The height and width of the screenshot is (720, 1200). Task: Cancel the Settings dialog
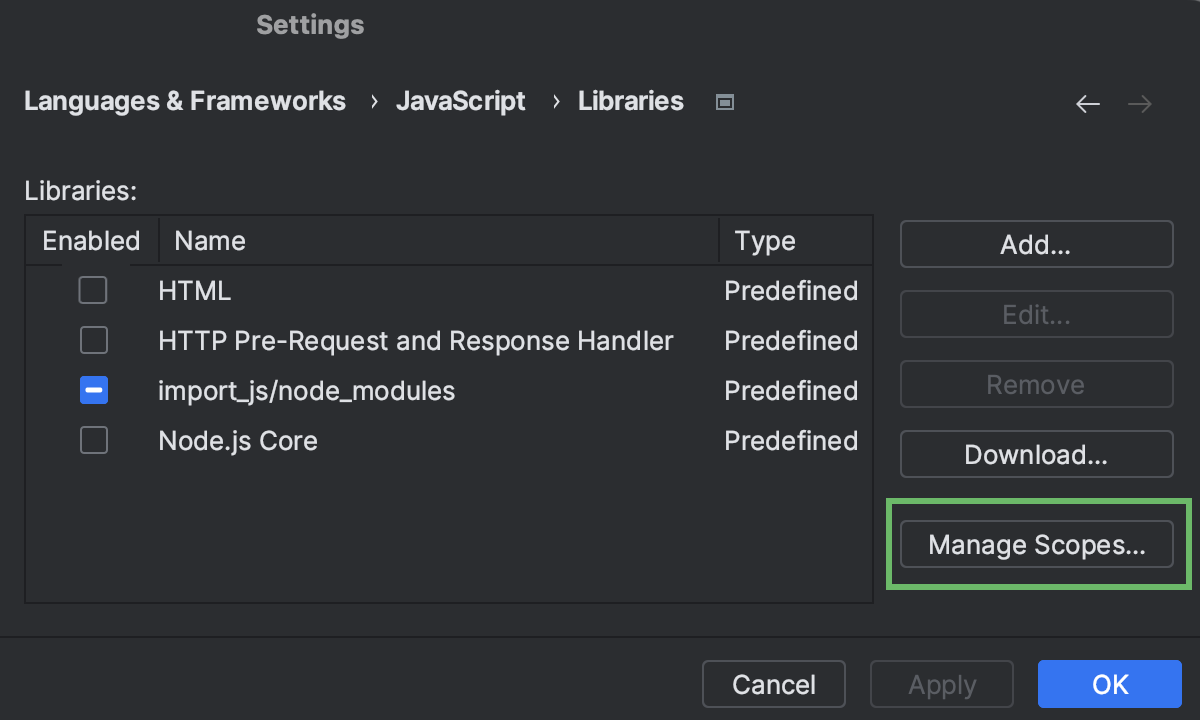click(773, 684)
